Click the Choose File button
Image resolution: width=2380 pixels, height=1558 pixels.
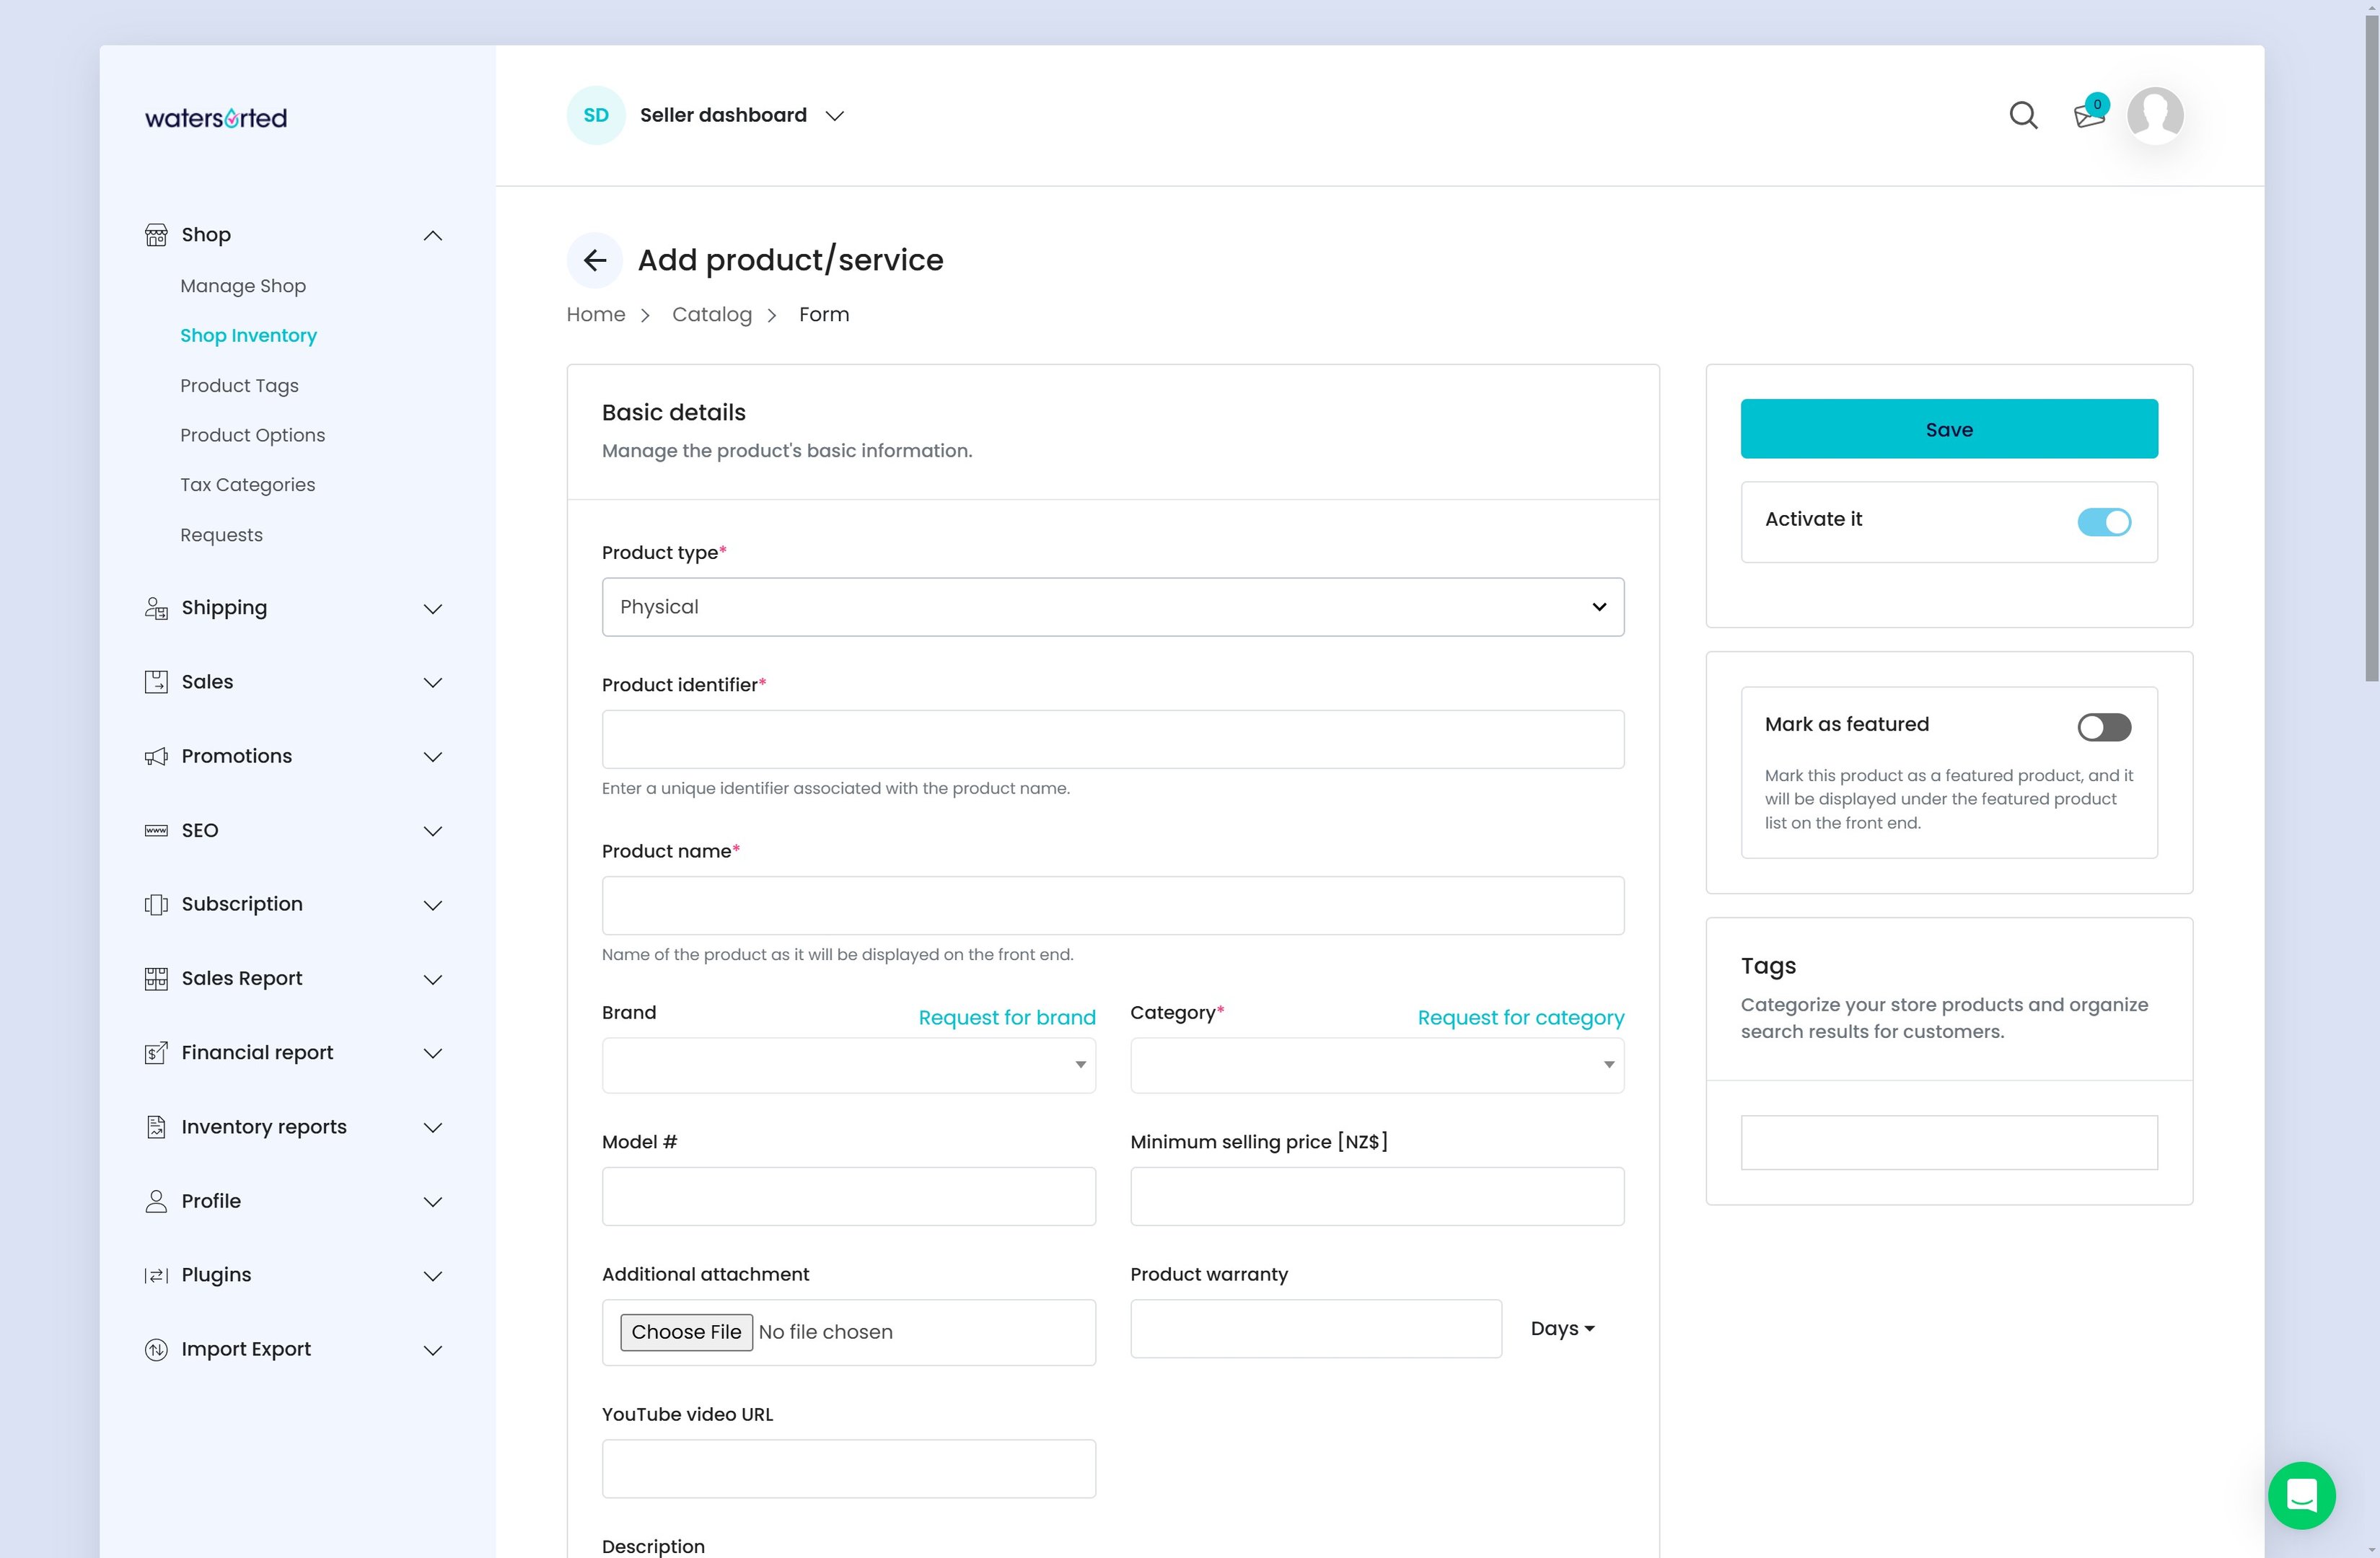686,1332
